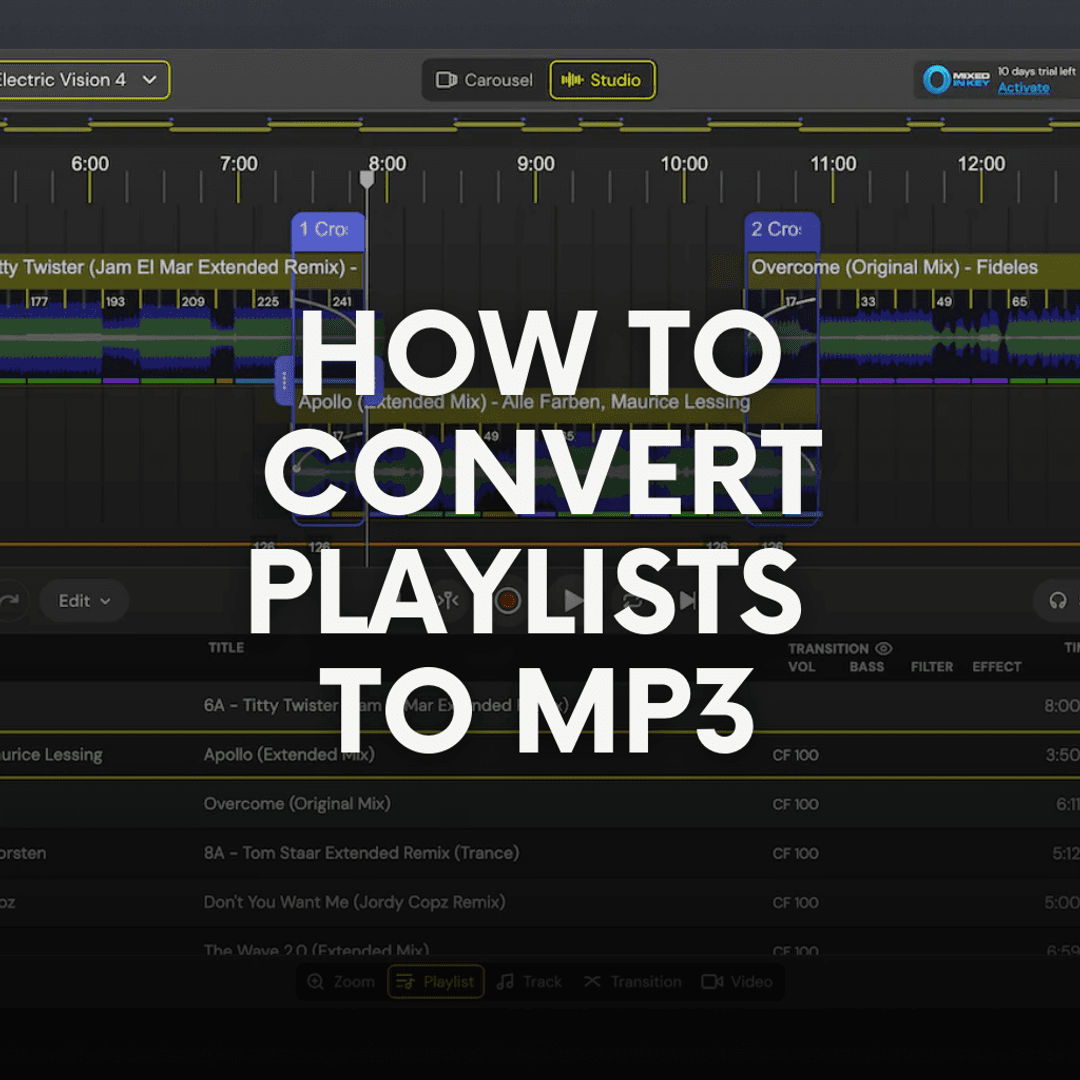Select Playlist in the bottom toolbar
The image size is (1080, 1080).
pyautogui.click(x=435, y=982)
